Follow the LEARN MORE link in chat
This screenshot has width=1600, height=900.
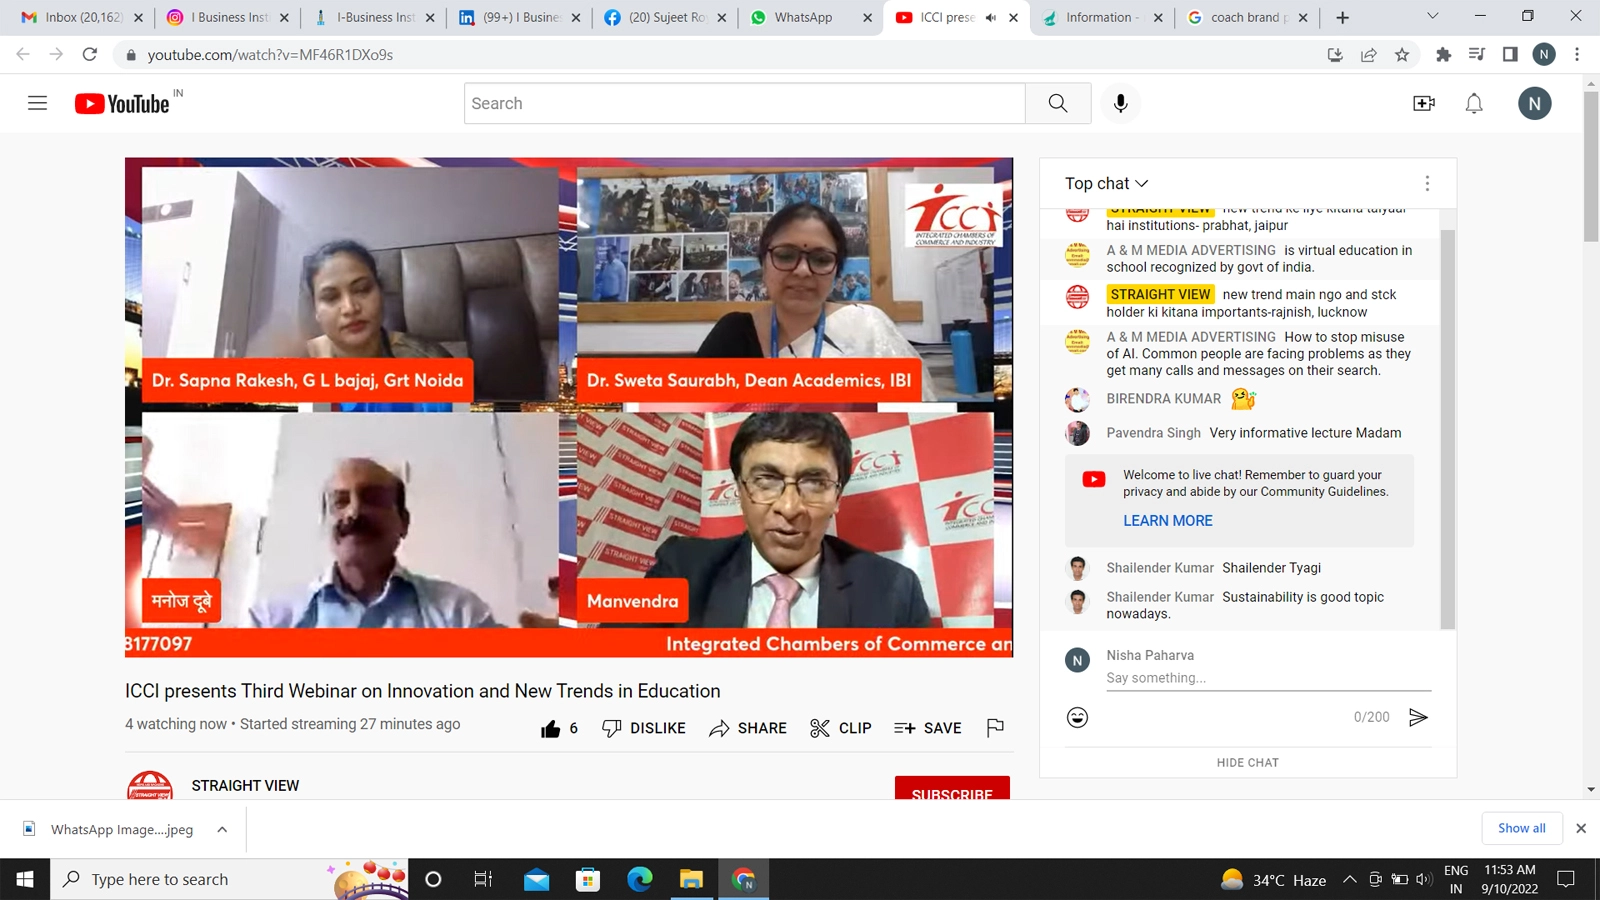pyautogui.click(x=1167, y=521)
